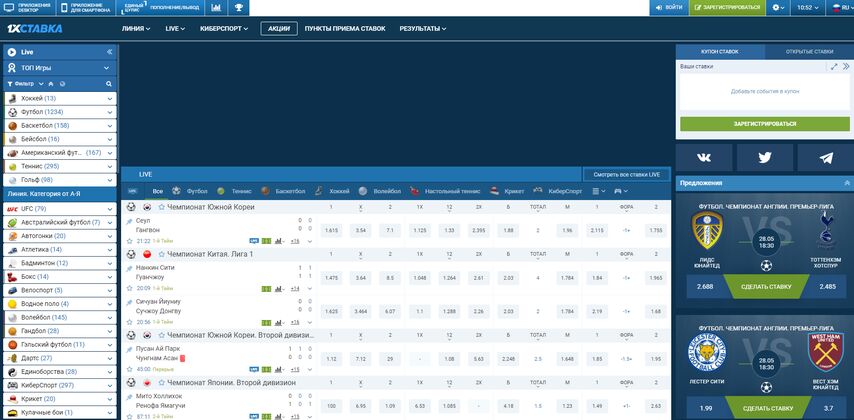Toggle the globe icon in sidebar filter bar
The height and width of the screenshot is (420, 854).
point(62,84)
